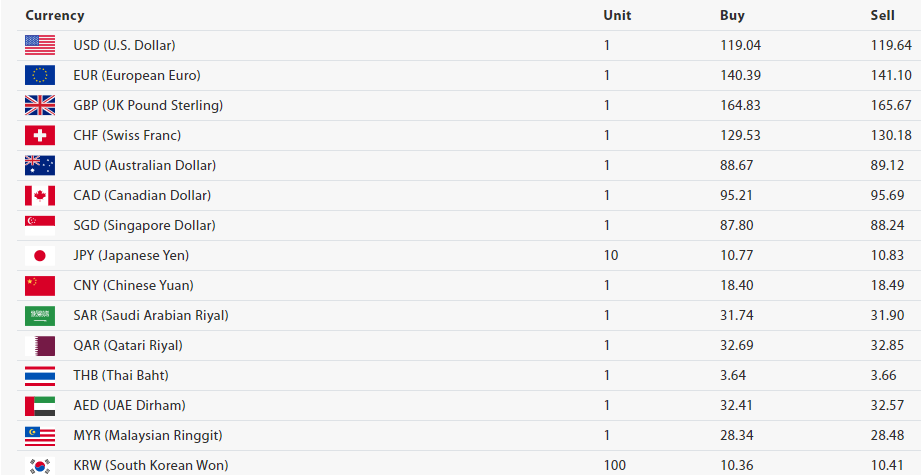Click the Malaysian flag icon
921x475 pixels.
(40, 435)
